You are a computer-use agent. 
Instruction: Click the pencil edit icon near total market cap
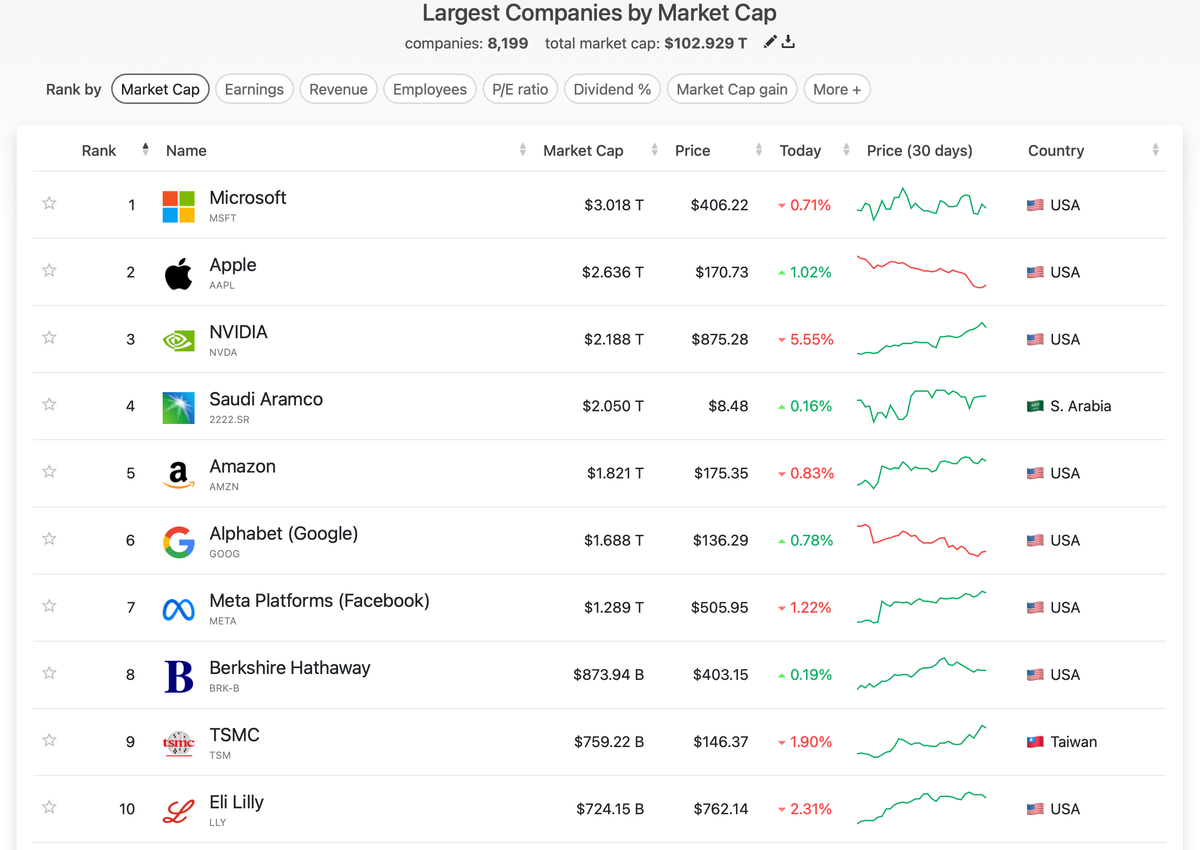(769, 42)
